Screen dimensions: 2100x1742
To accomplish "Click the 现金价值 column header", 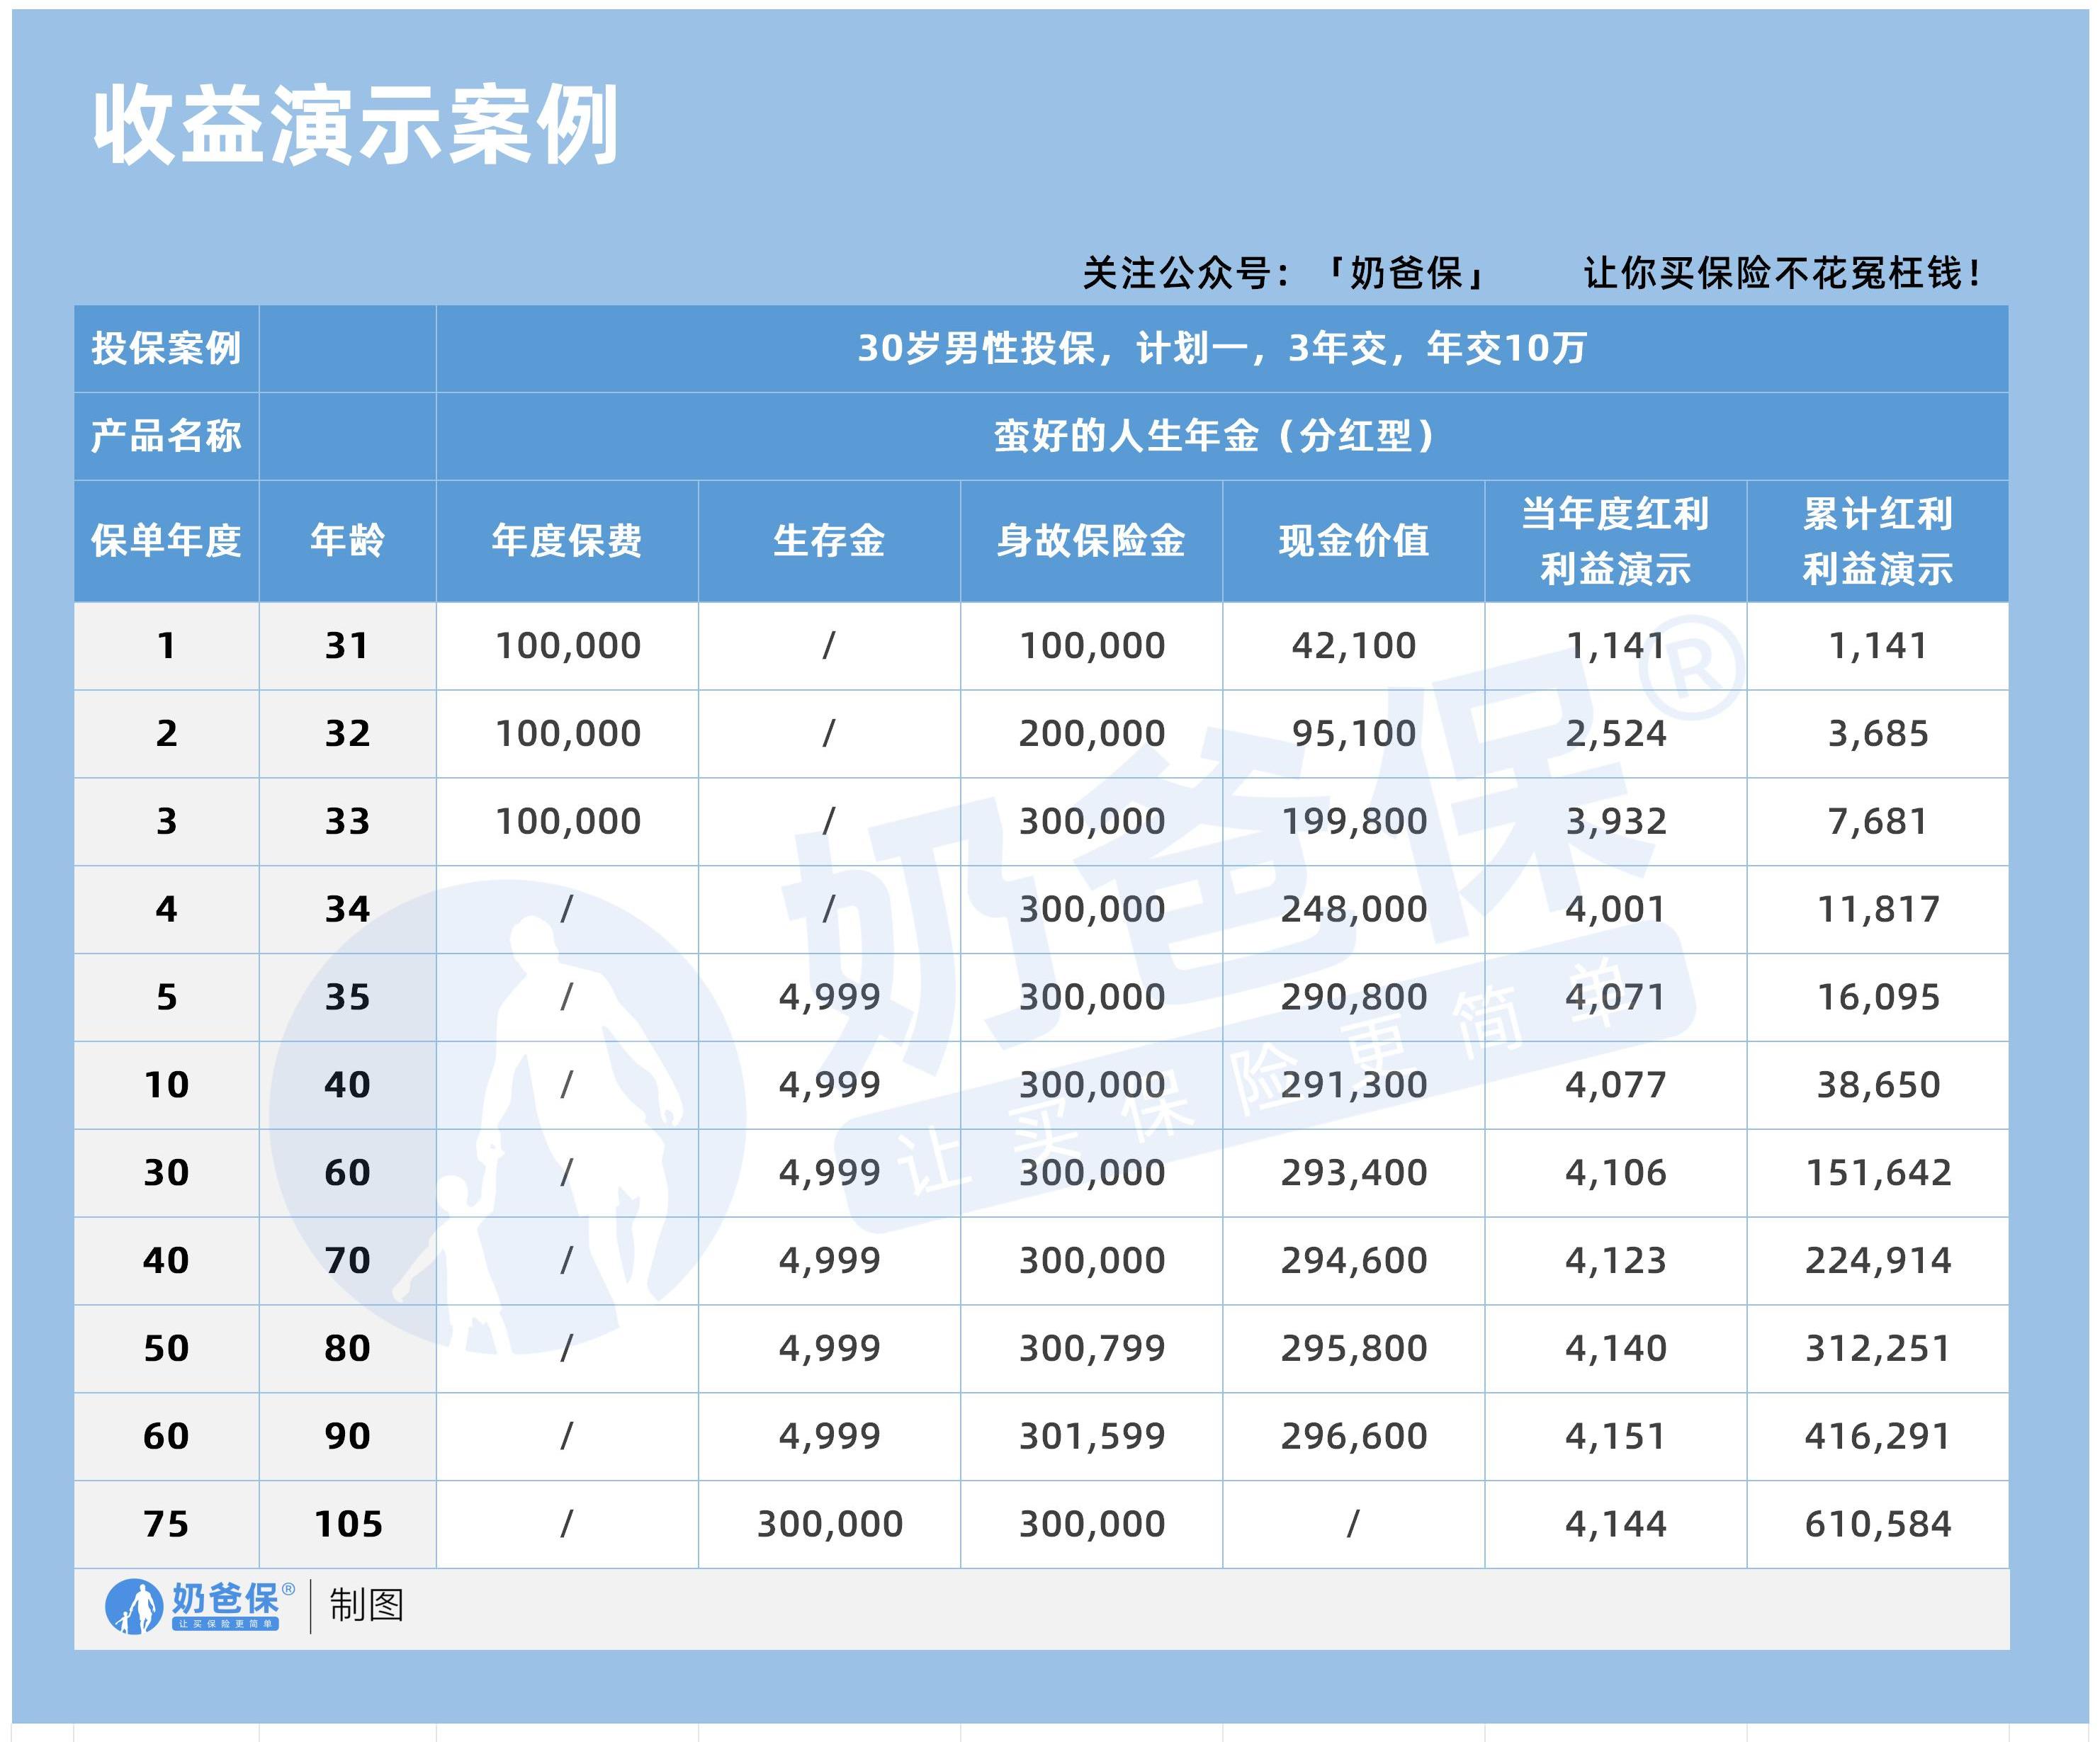I will 1353,541.
